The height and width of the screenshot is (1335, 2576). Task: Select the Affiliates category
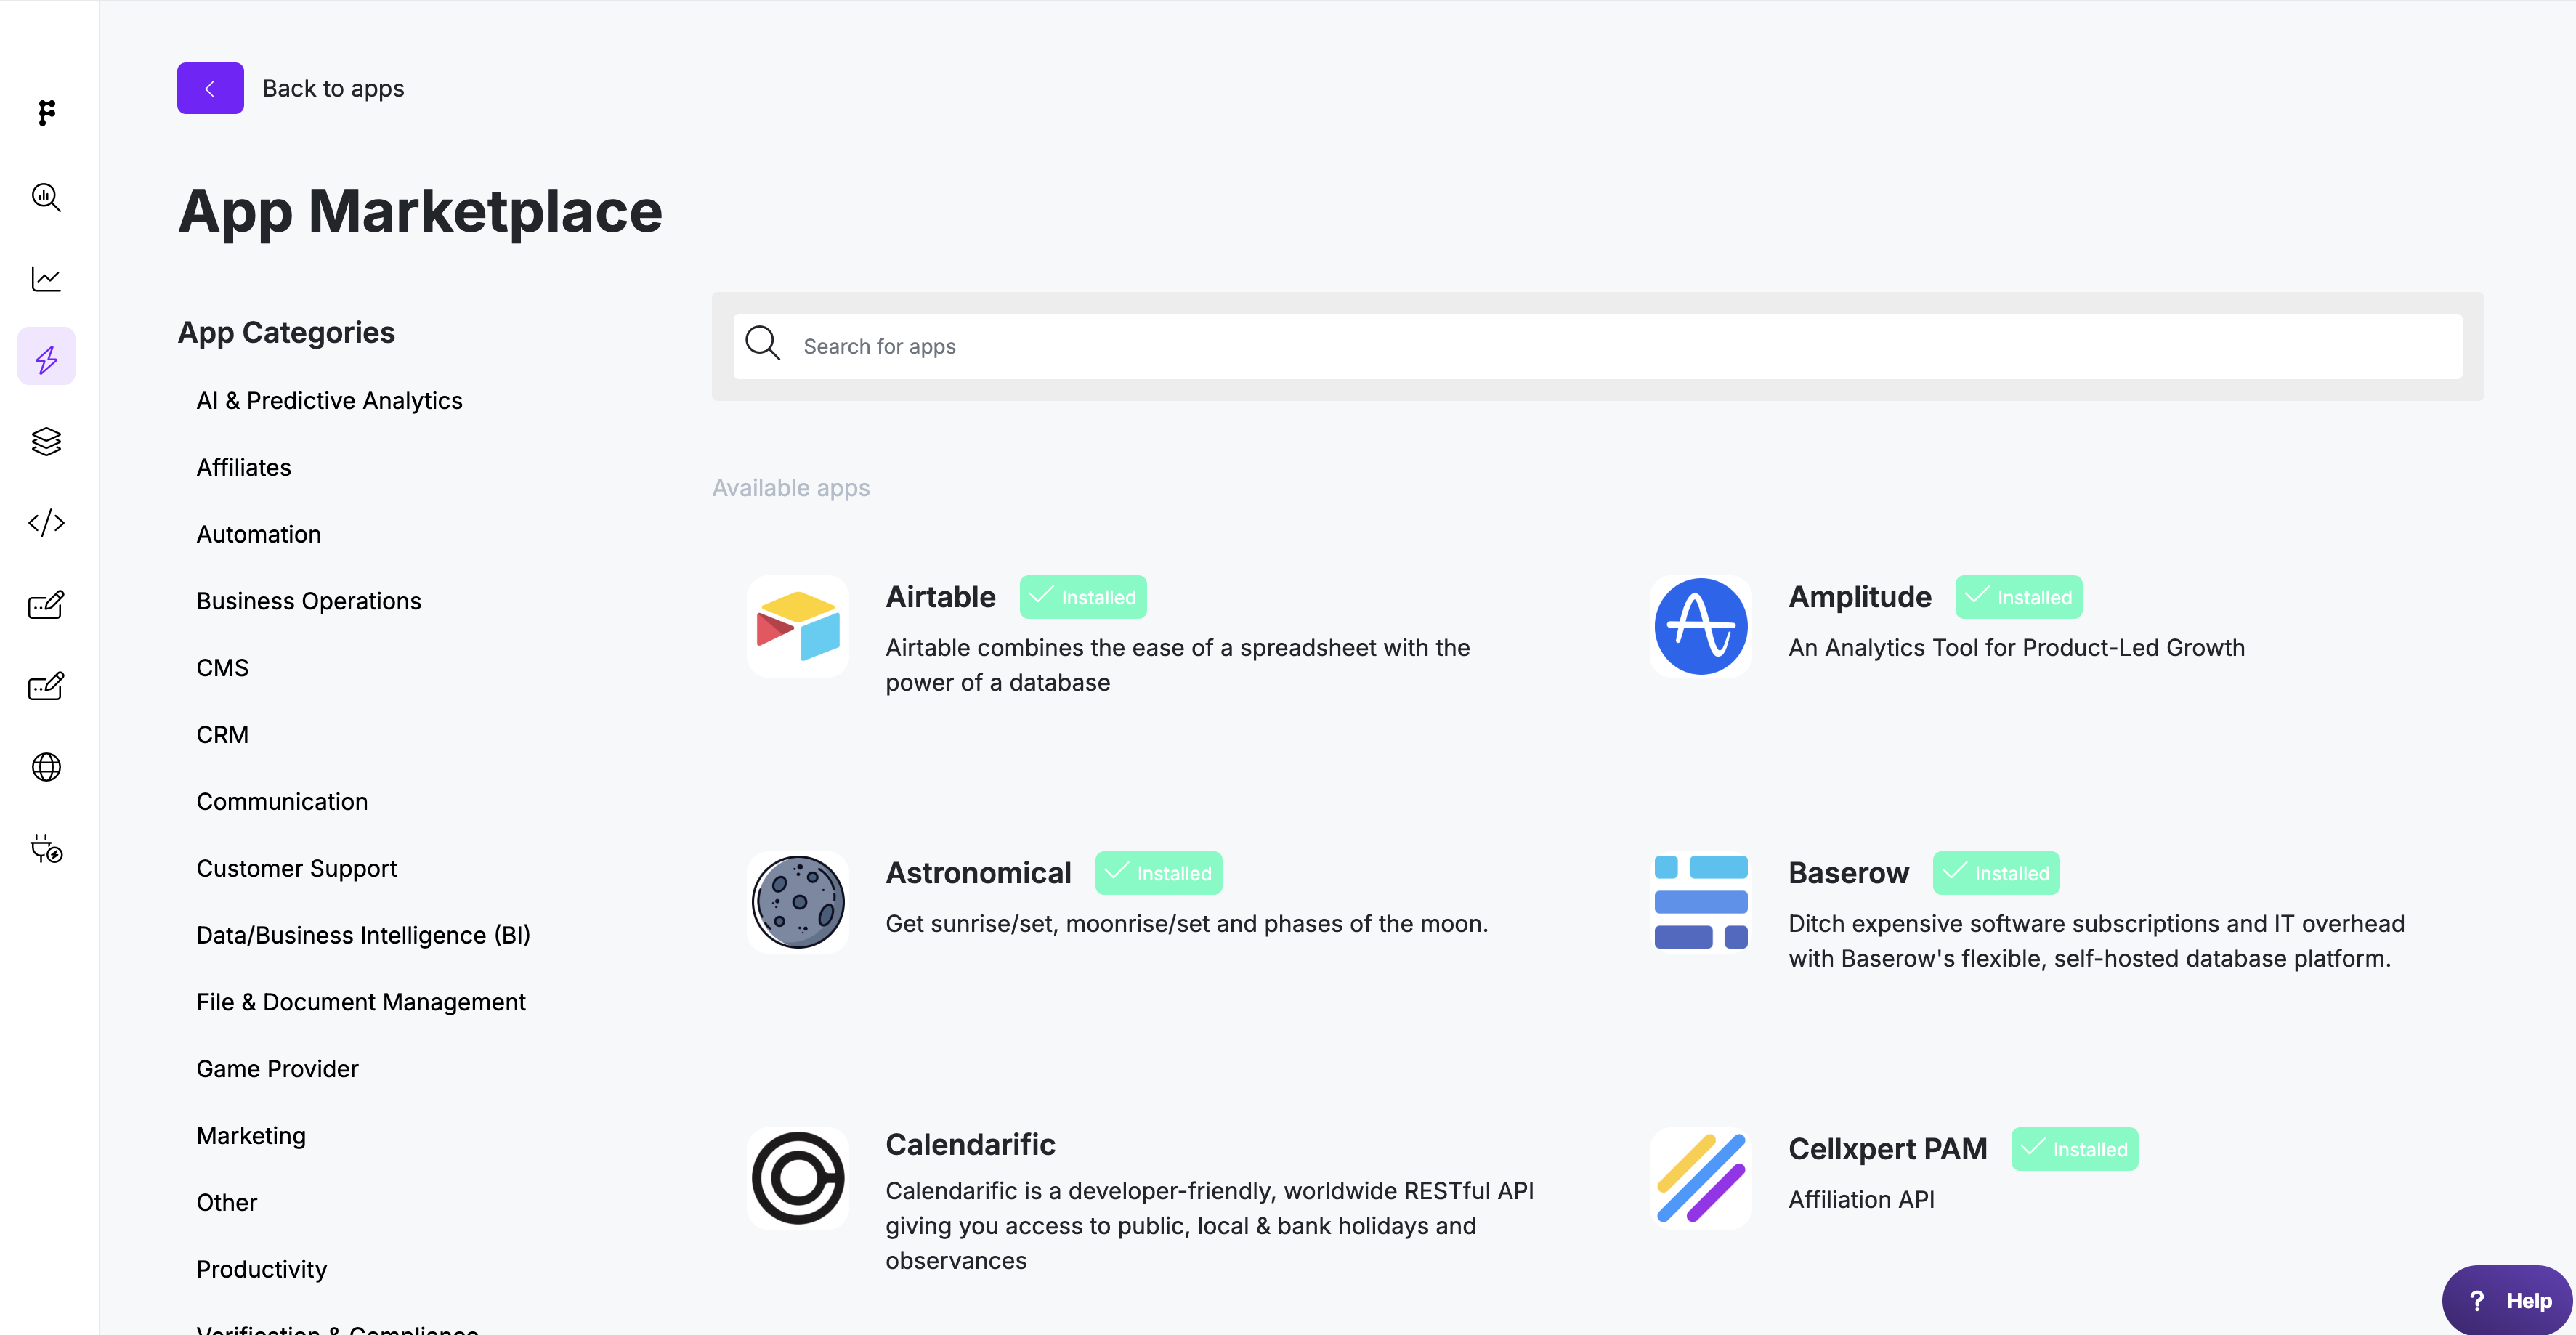[x=243, y=468]
